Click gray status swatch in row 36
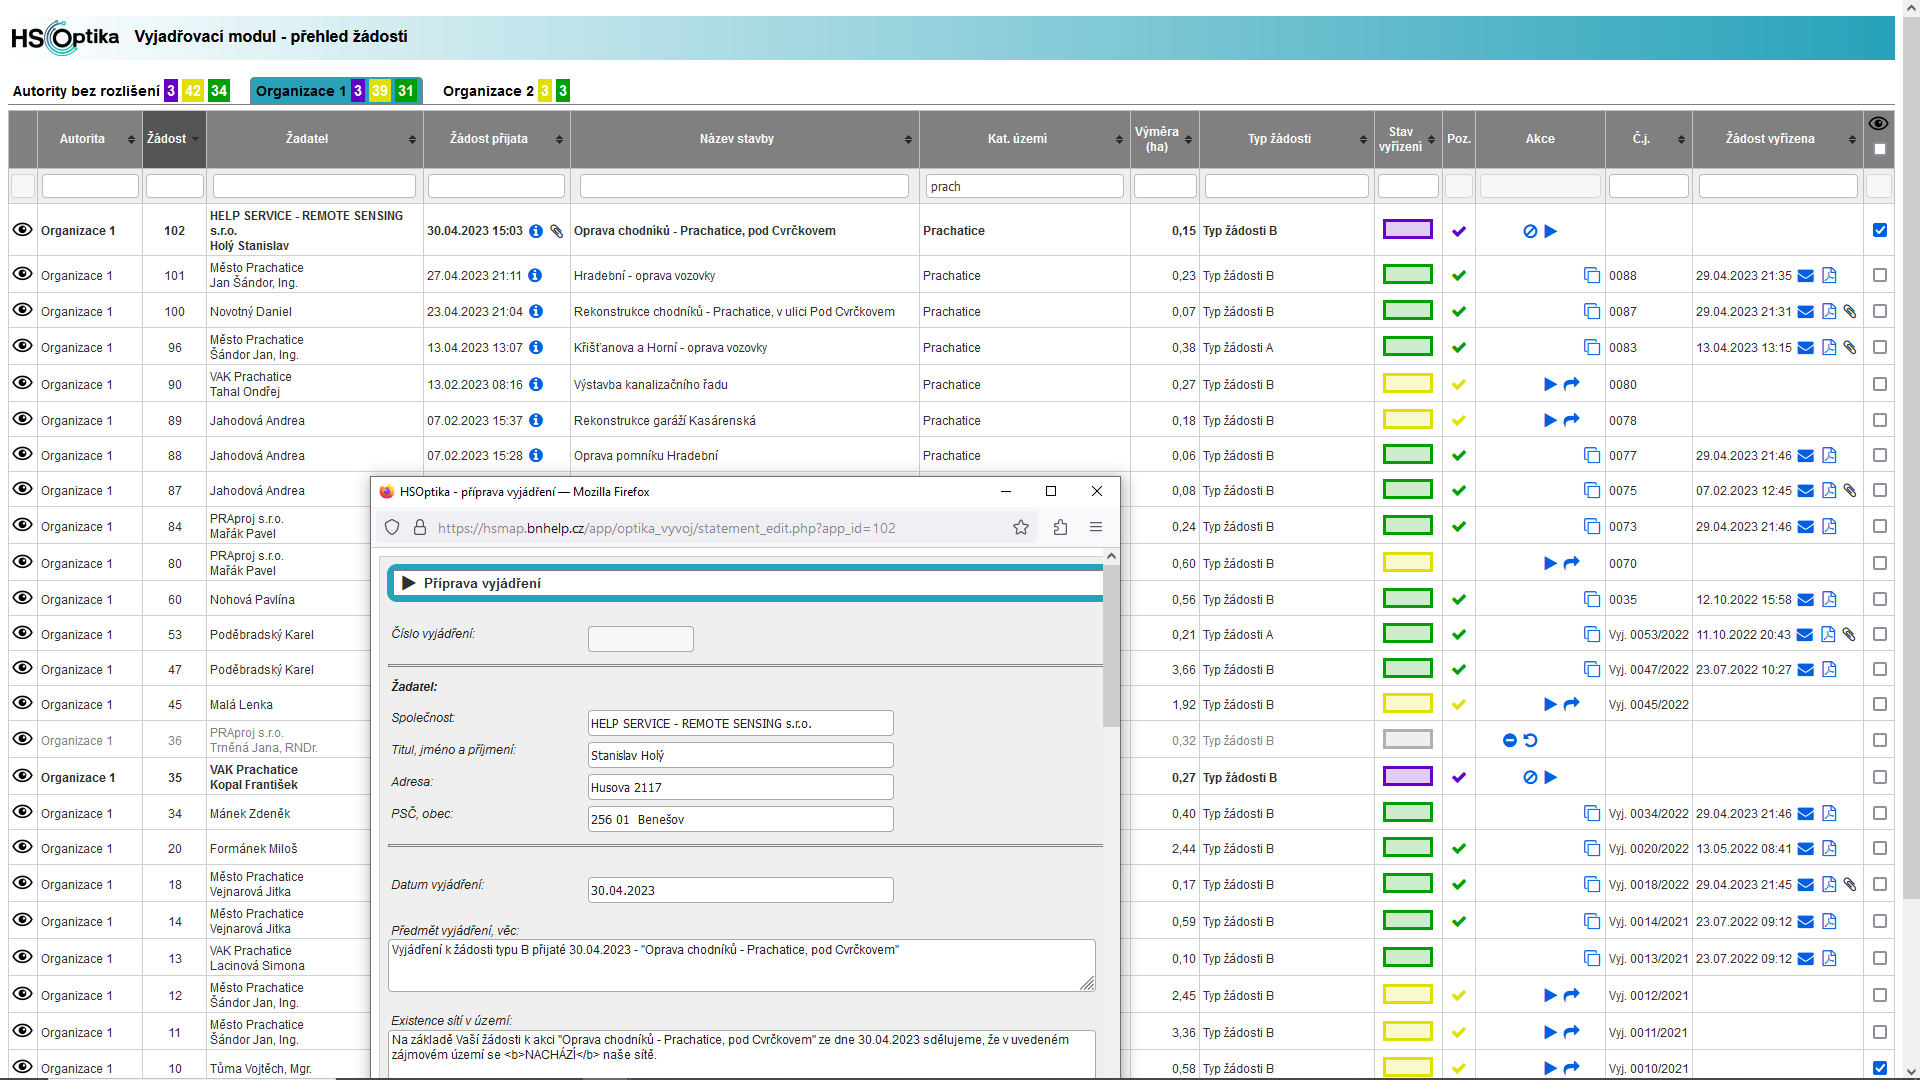Viewport: 1920px width, 1080px height. tap(1407, 740)
